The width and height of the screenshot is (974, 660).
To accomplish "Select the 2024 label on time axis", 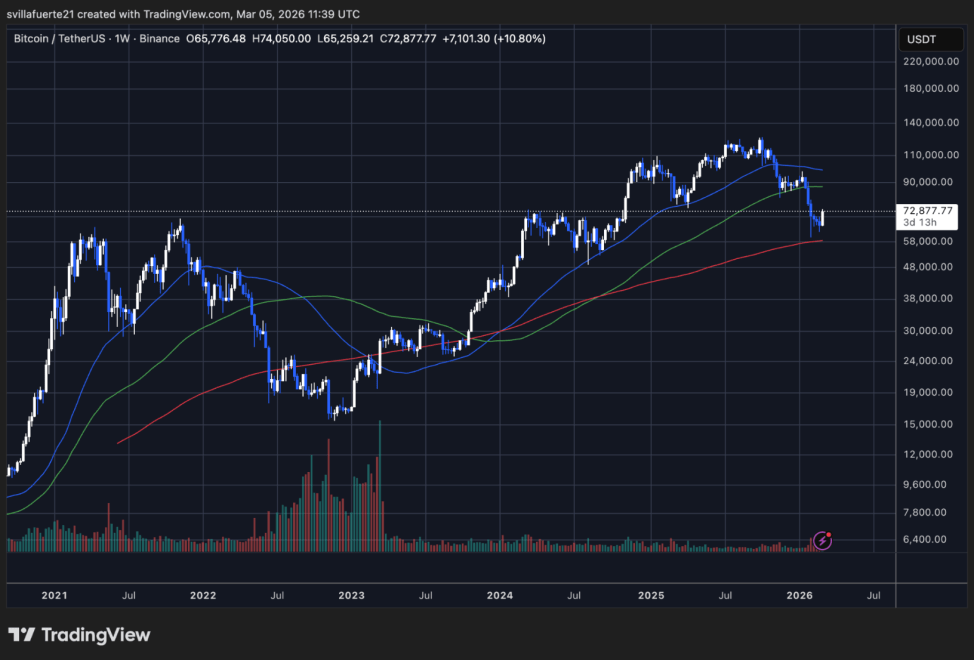I will (500, 595).
